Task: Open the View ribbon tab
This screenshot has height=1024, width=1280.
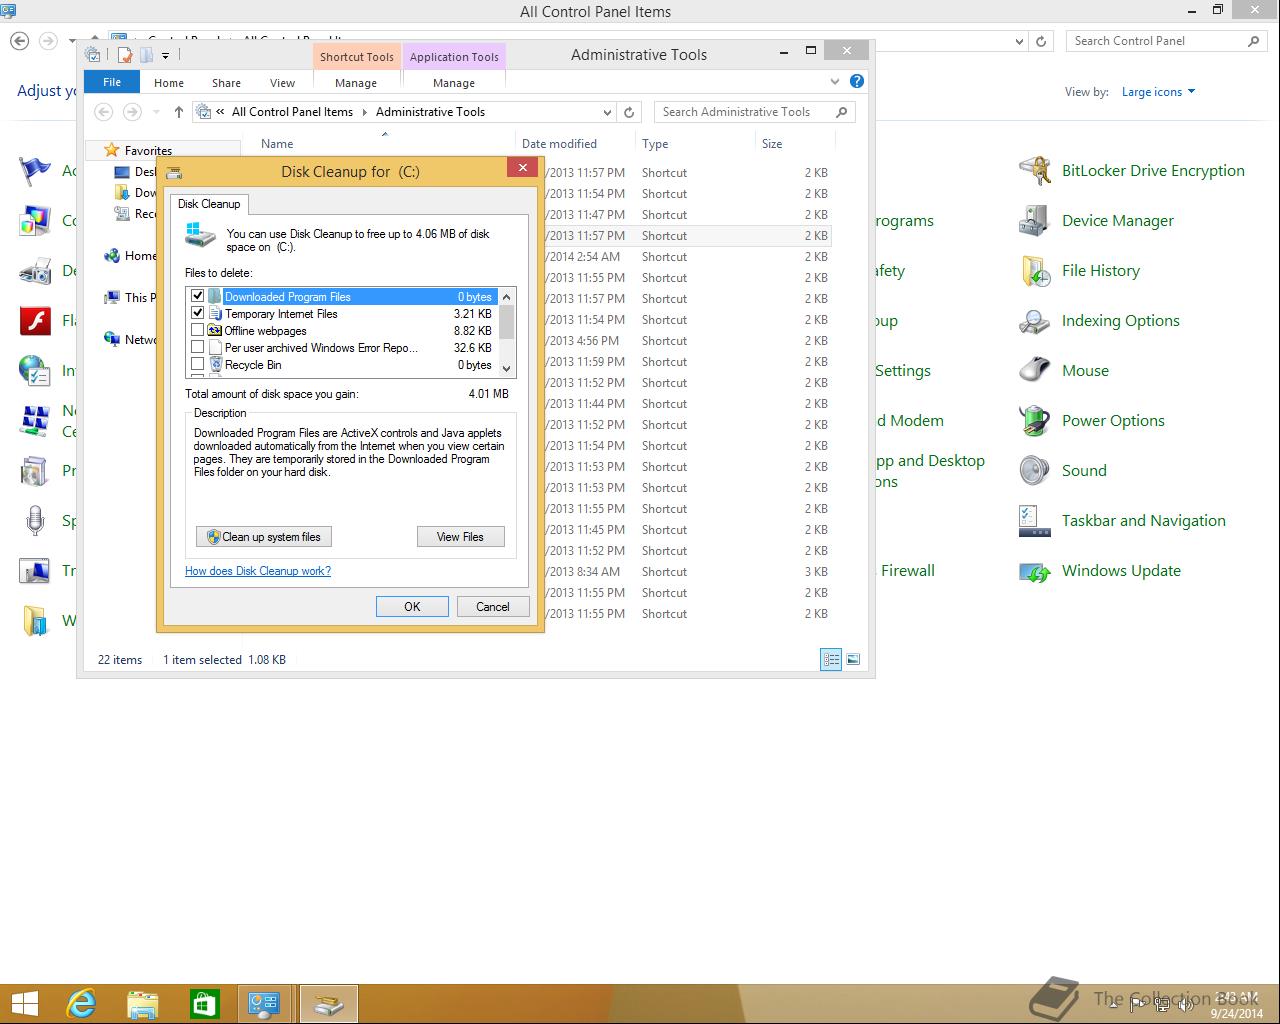Action: click(x=283, y=83)
